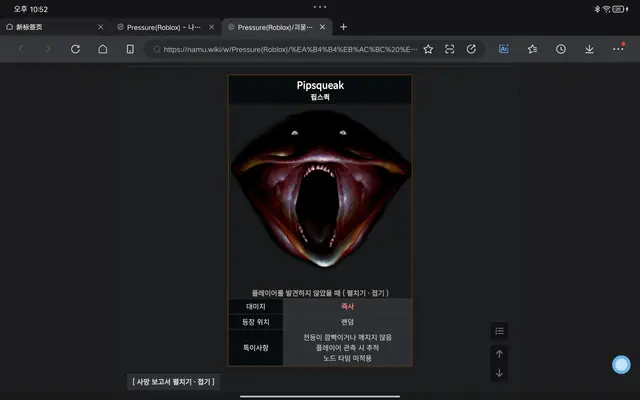The height and width of the screenshot is (400, 640).
Task: Open the AI assistant icon
Action: click(x=504, y=49)
